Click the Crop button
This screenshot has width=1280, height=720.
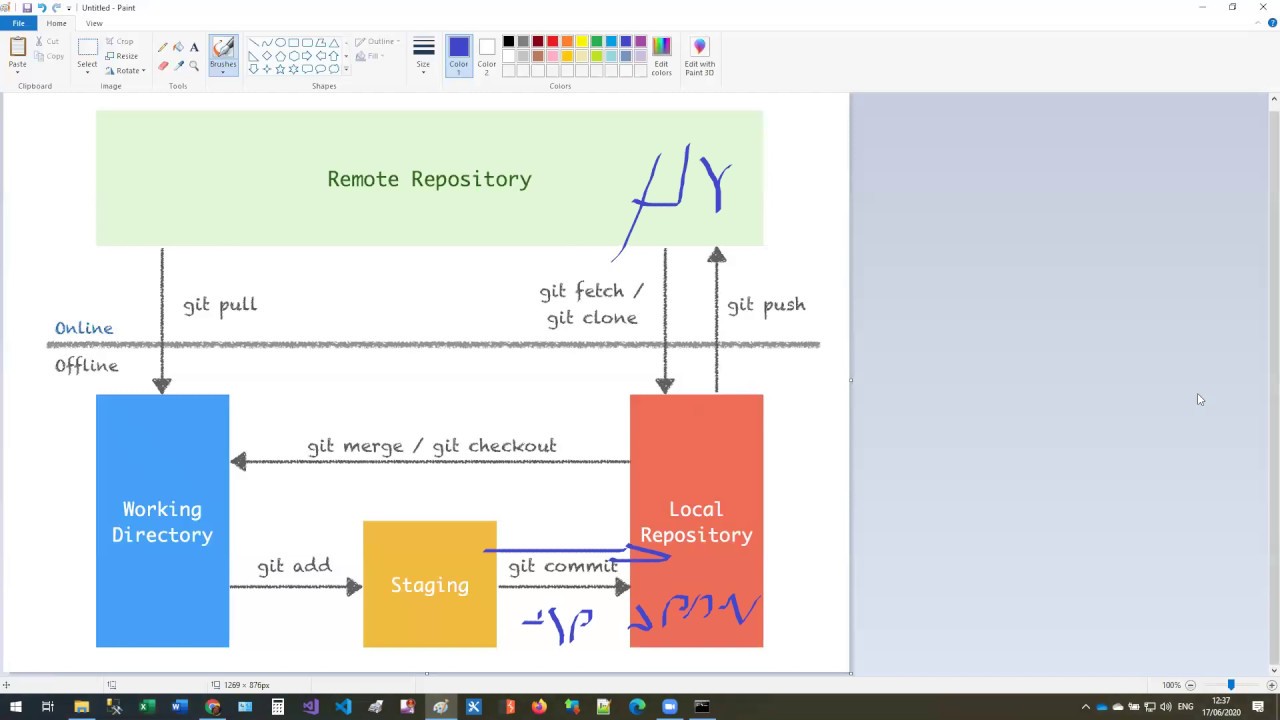120,41
